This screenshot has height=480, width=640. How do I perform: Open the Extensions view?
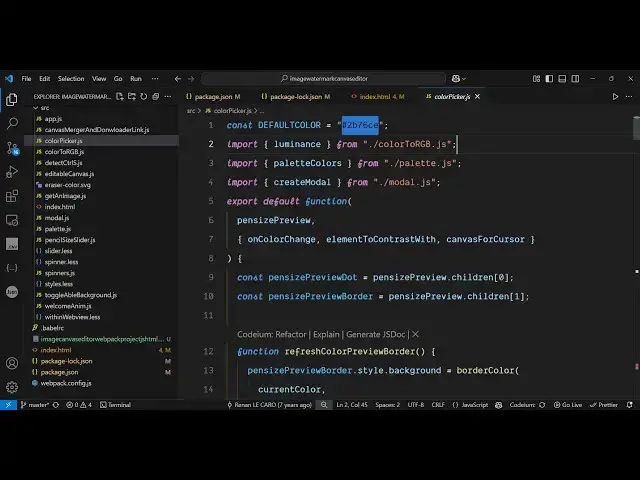(12, 196)
